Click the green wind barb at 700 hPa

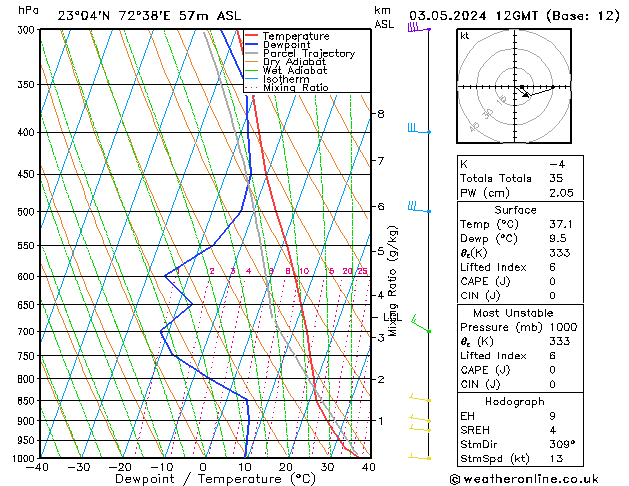[x=420, y=324]
